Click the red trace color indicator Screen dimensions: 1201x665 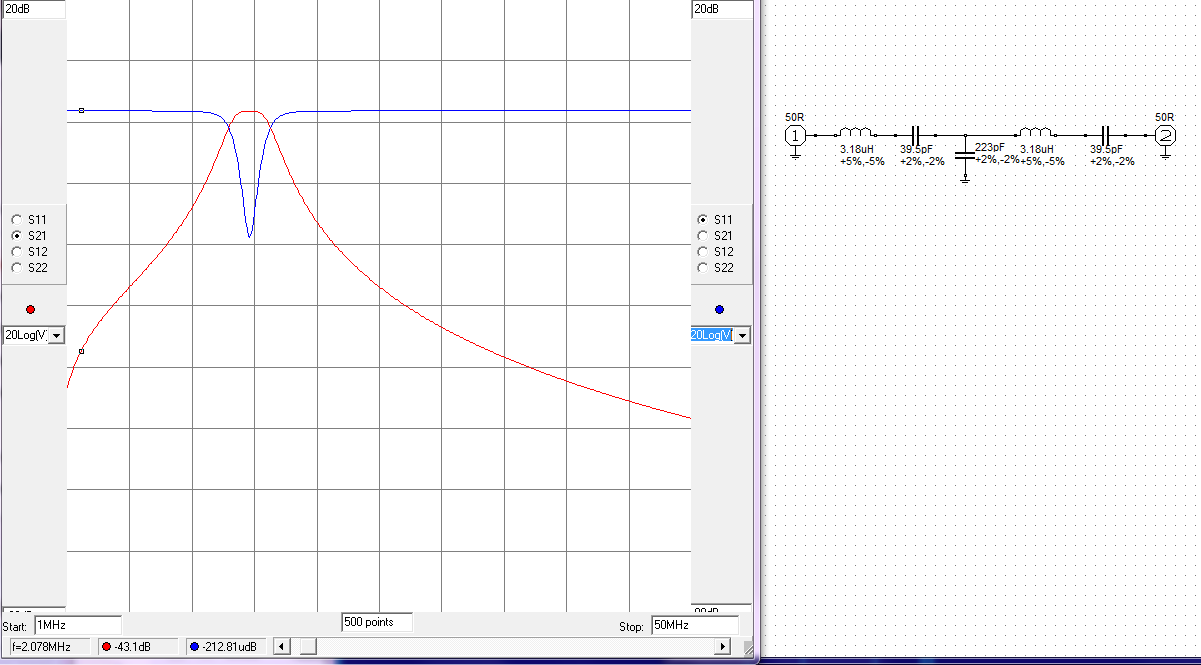pyautogui.click(x=30, y=309)
